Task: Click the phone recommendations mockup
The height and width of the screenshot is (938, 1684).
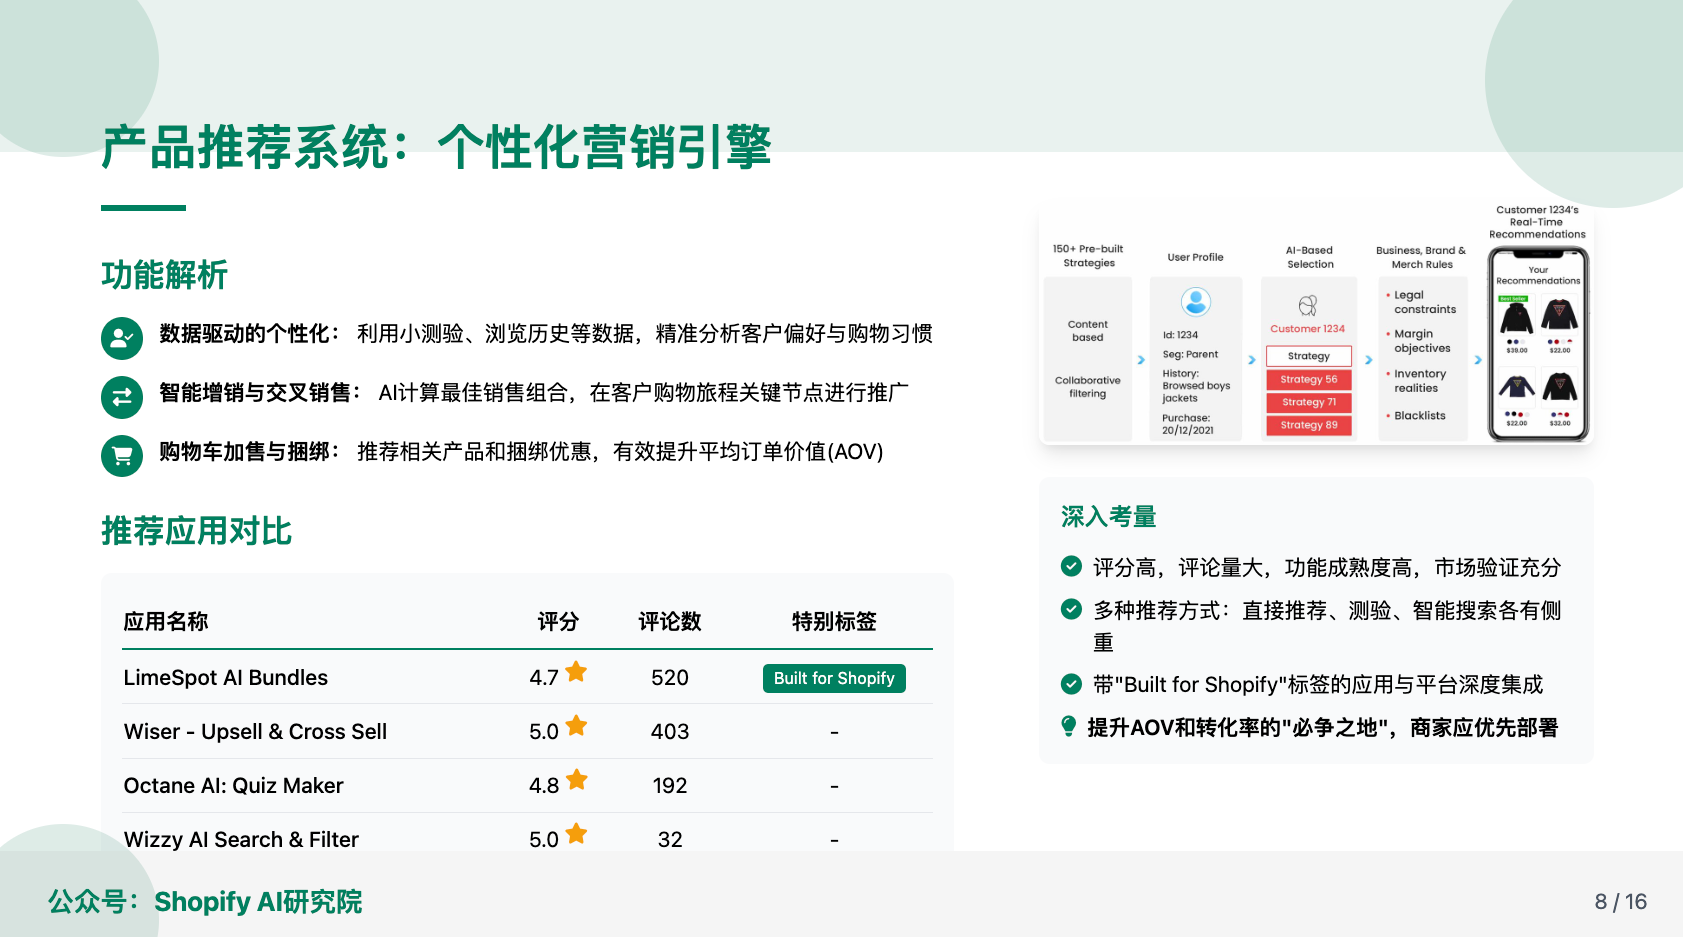Action: tap(1538, 344)
